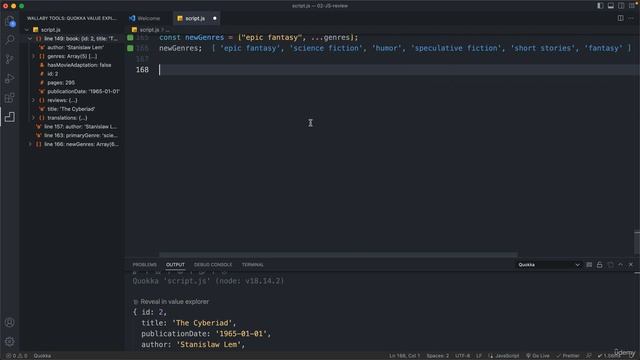Select the author 'Stanislaw Lem' row
The width and height of the screenshot is (640, 360).
point(72,47)
